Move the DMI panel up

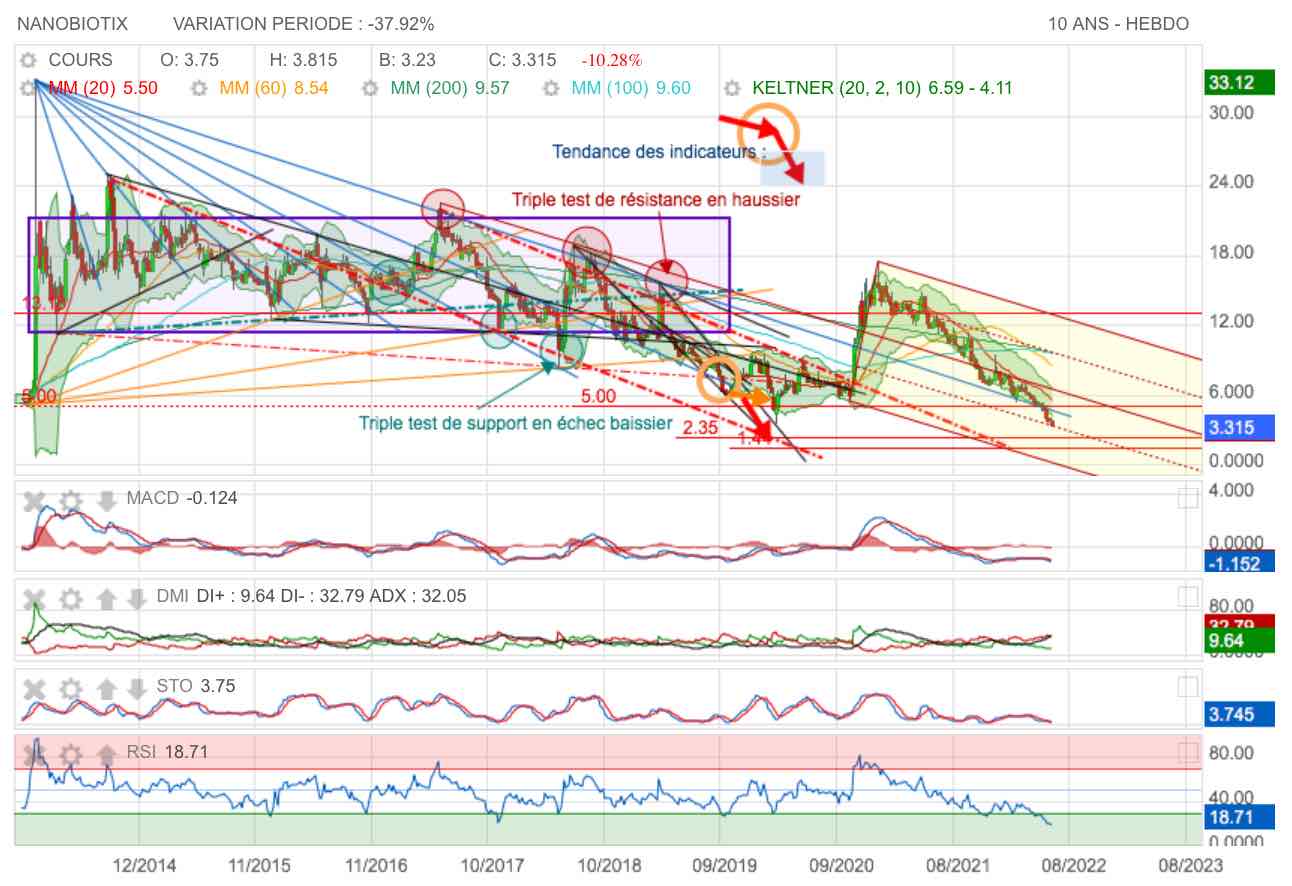tap(107, 599)
